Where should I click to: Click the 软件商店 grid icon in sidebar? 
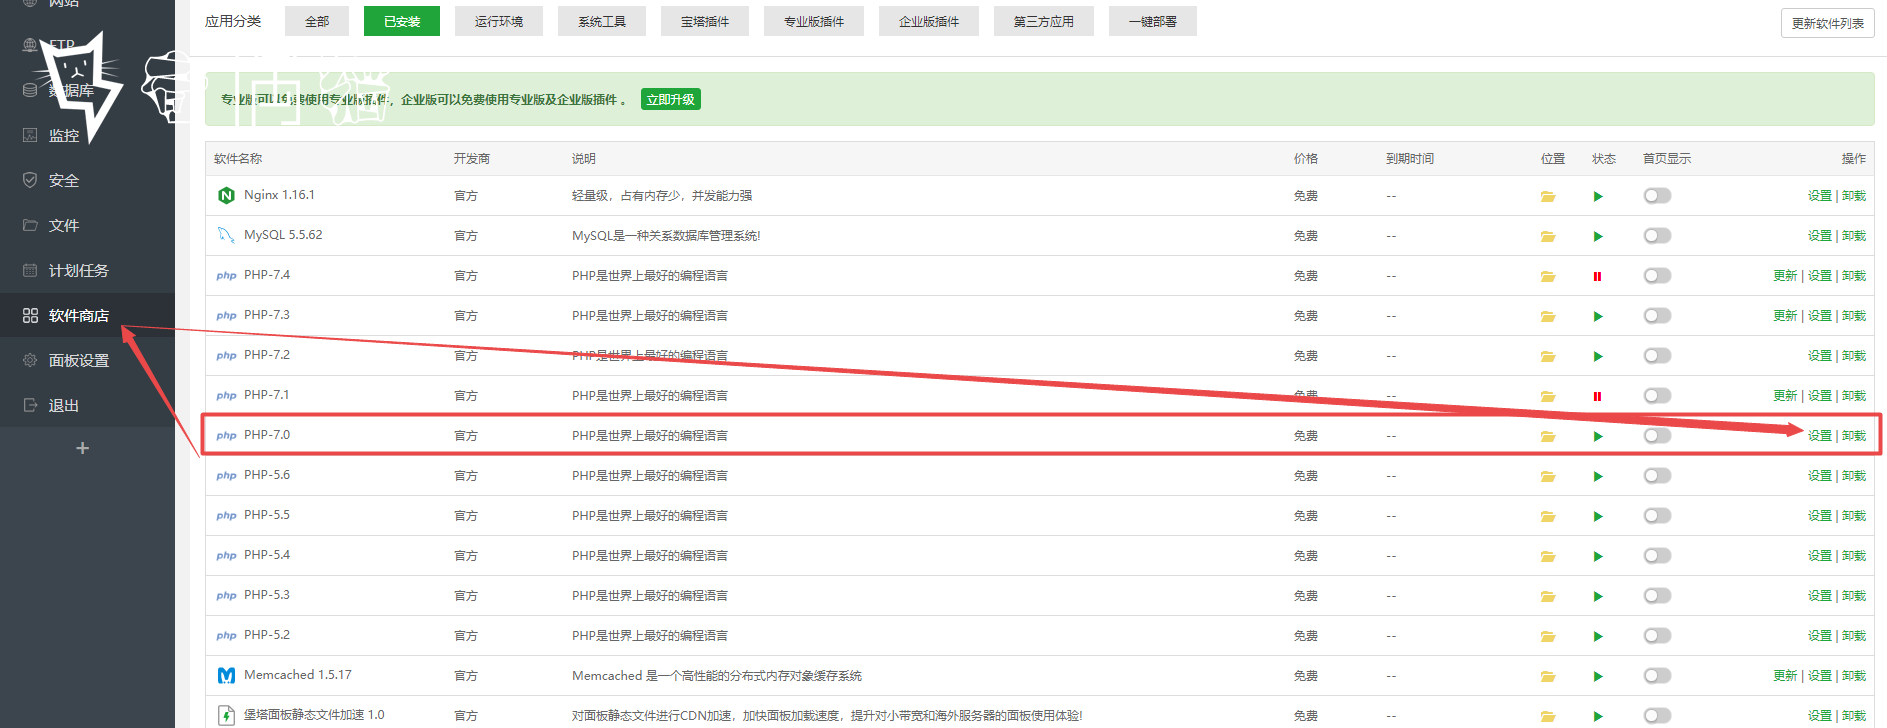pyautogui.click(x=30, y=315)
